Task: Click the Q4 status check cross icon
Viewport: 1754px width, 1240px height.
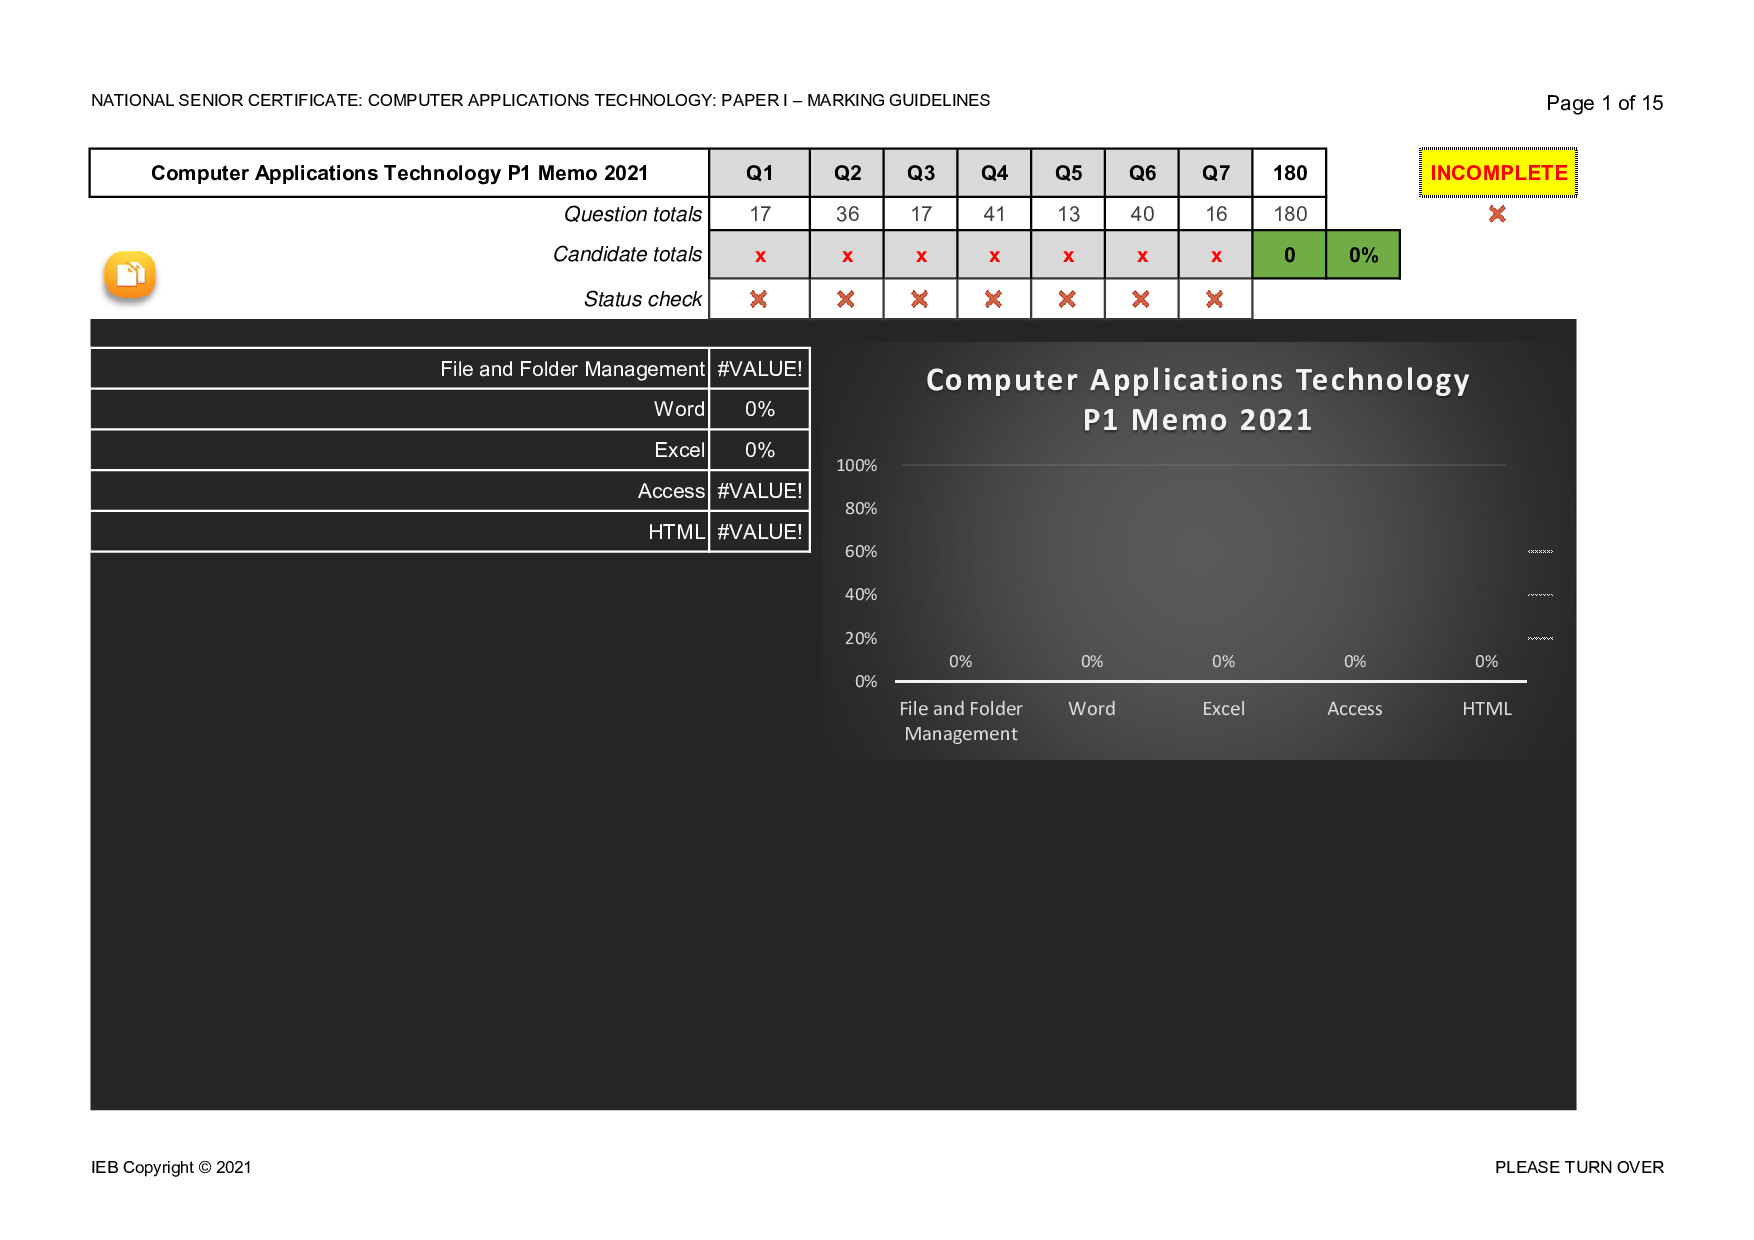Action: pyautogui.click(x=993, y=299)
